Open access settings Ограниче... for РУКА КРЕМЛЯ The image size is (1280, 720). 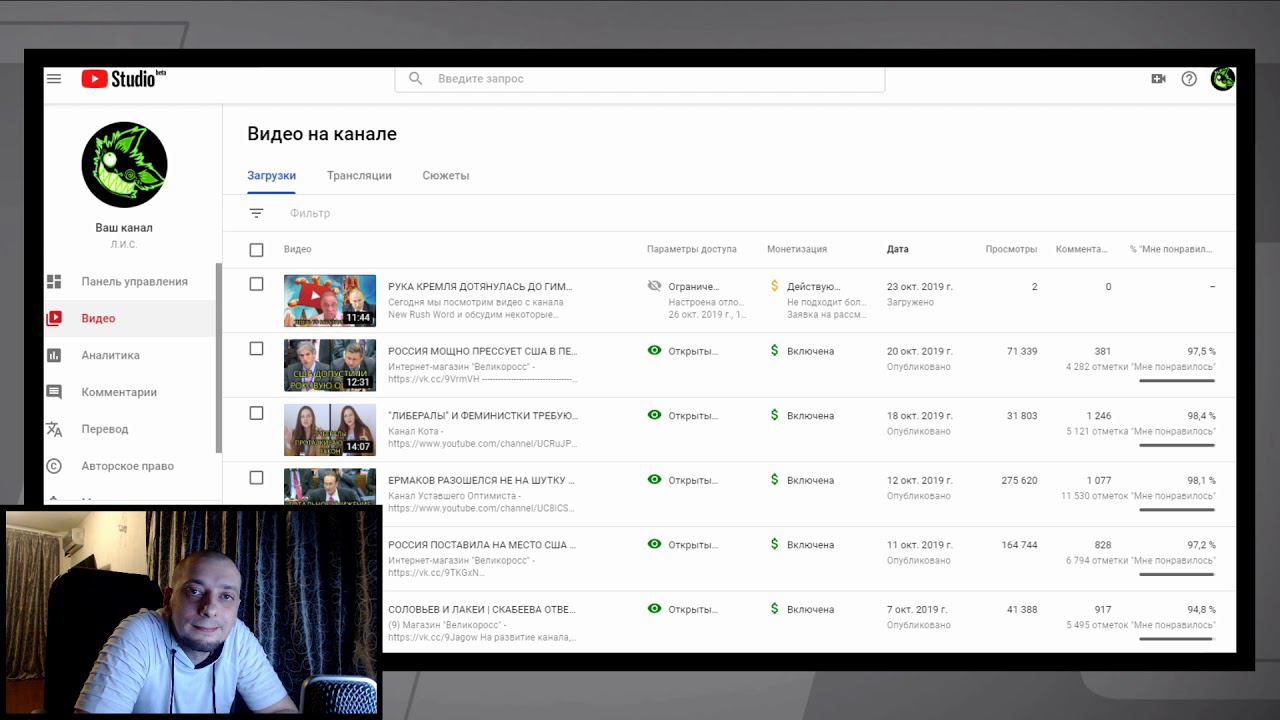[694, 287]
